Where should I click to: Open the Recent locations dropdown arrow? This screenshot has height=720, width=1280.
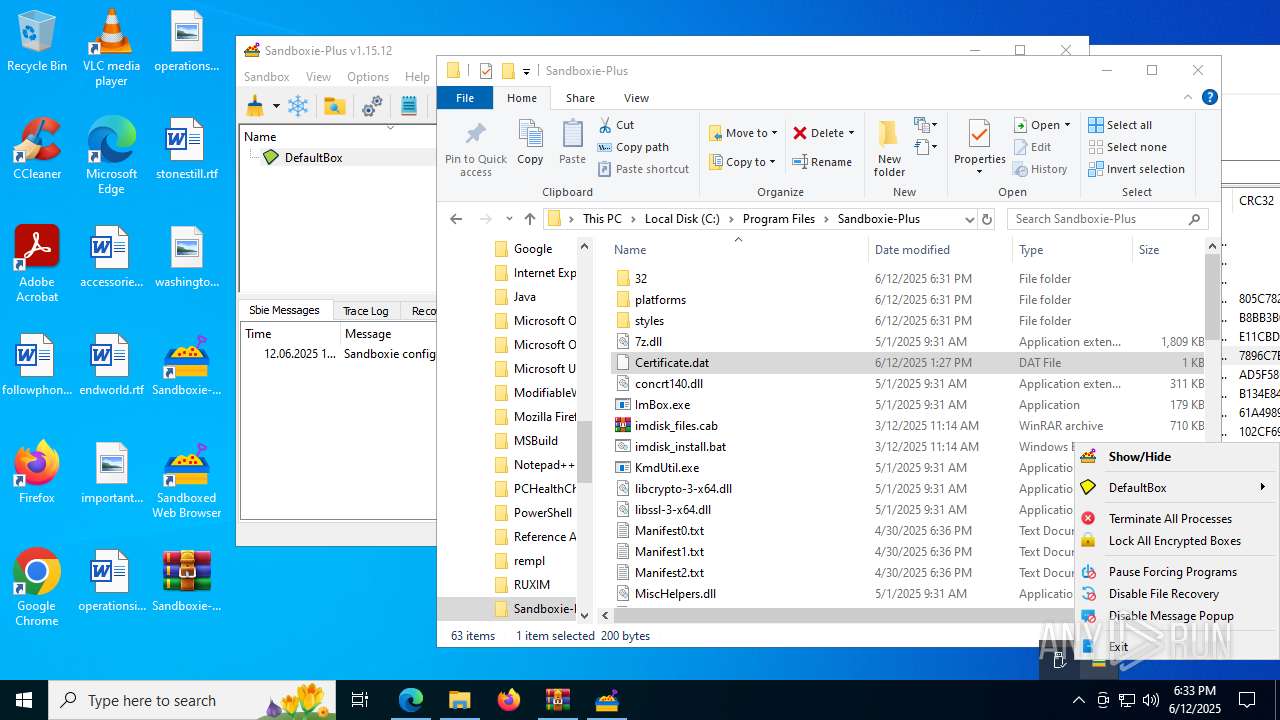point(509,219)
